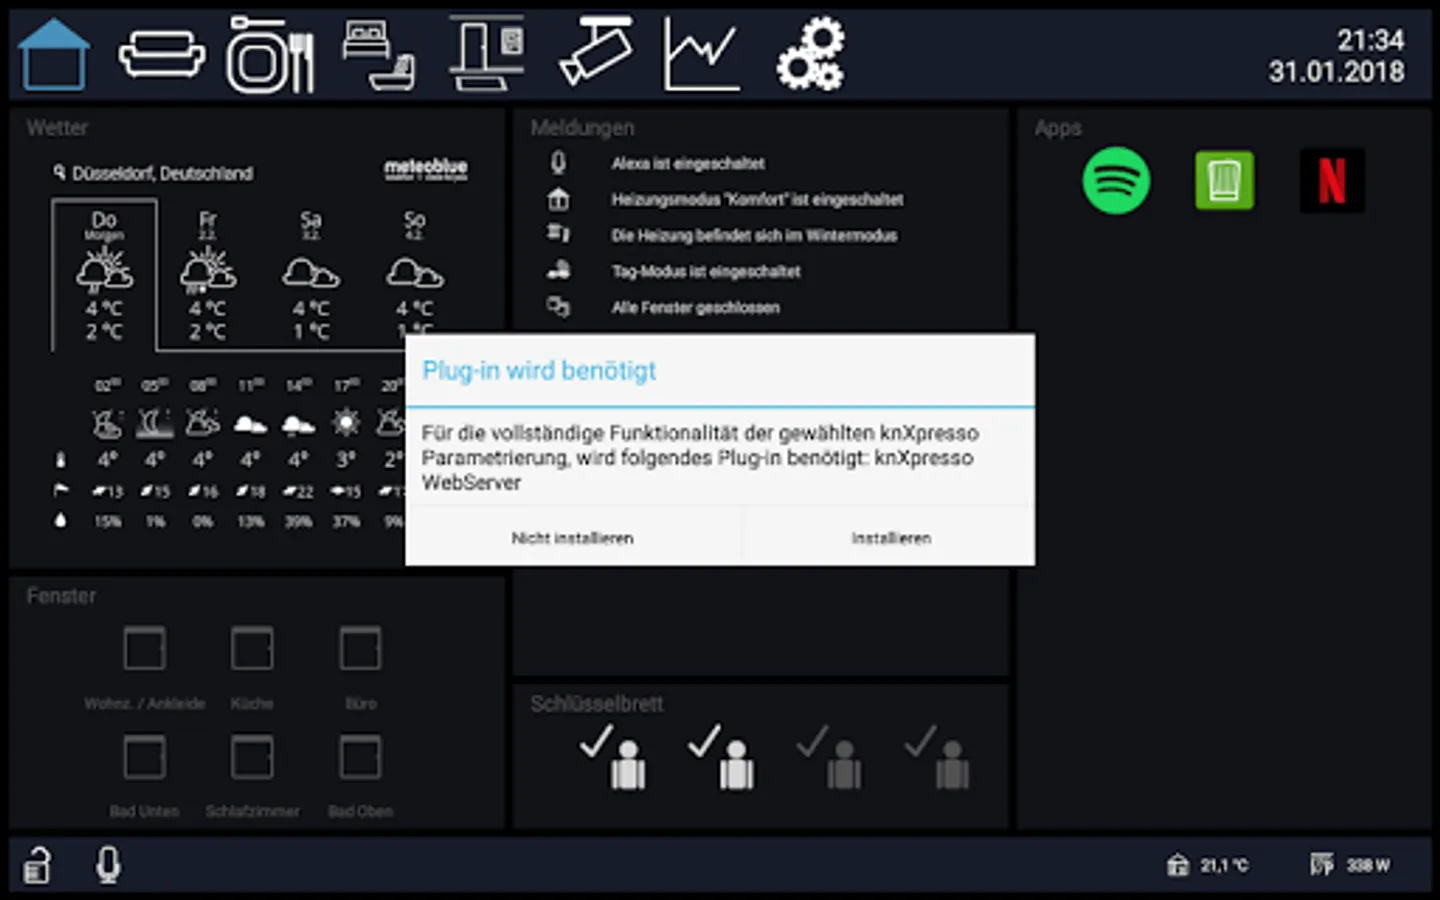Screen dimensions: 1440x900
Task: Click the Schlüsselbrett panel heading
Action: [x=596, y=704]
